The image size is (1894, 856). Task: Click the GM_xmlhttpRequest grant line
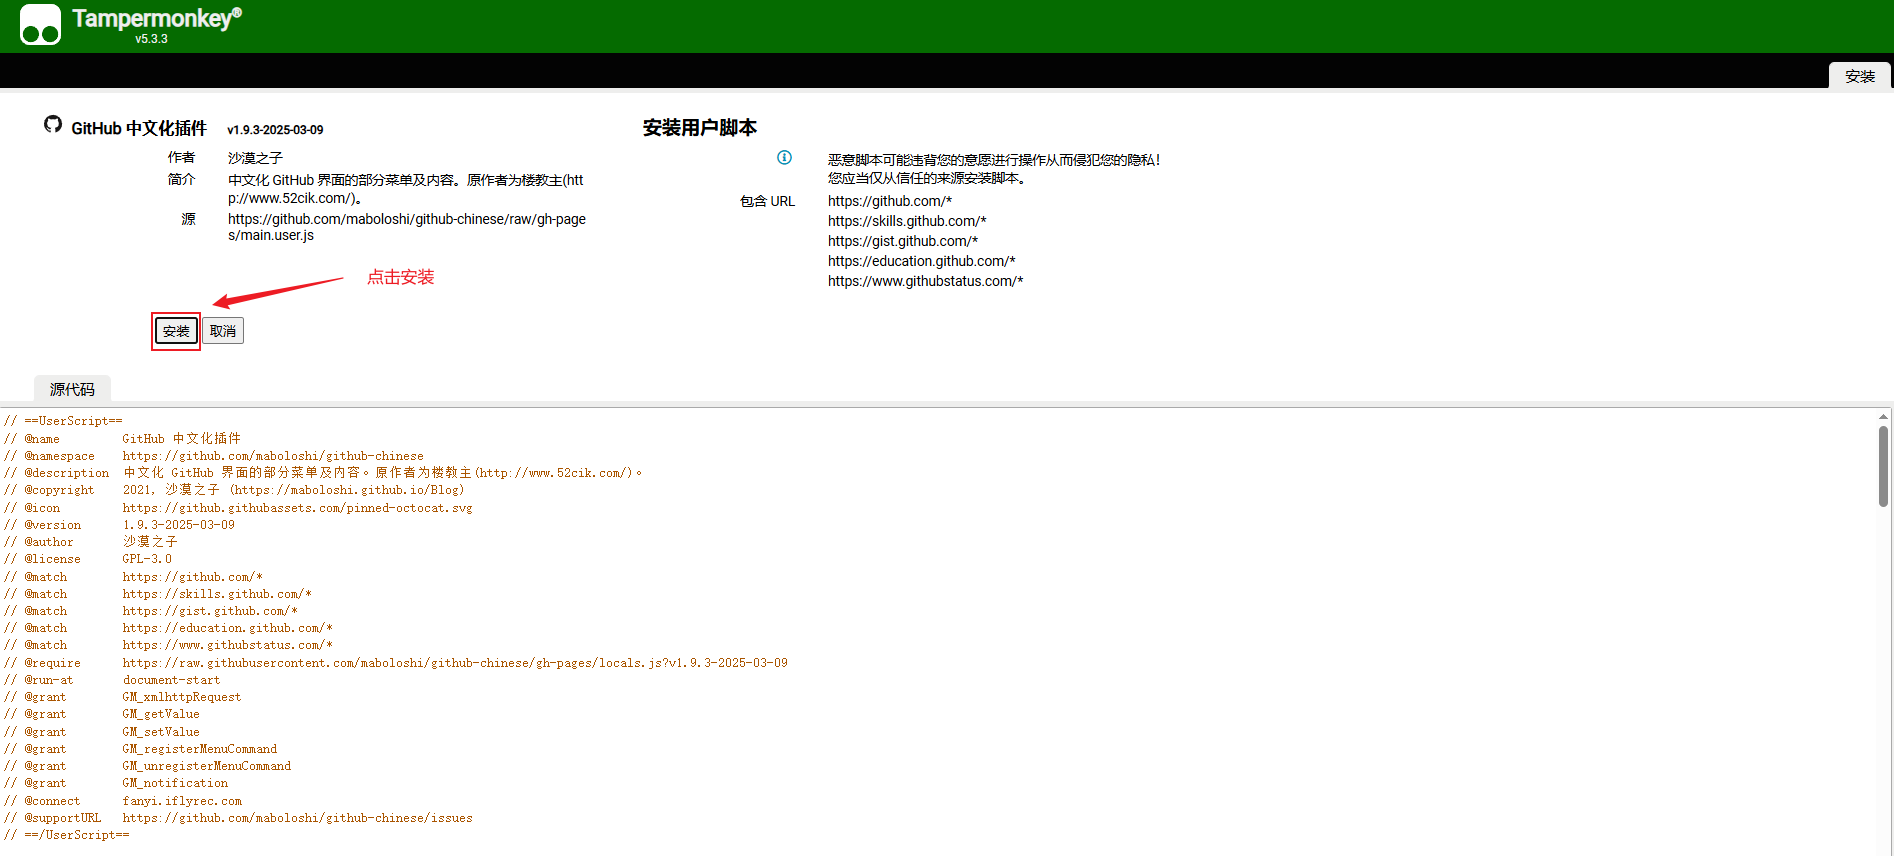pyautogui.click(x=122, y=697)
